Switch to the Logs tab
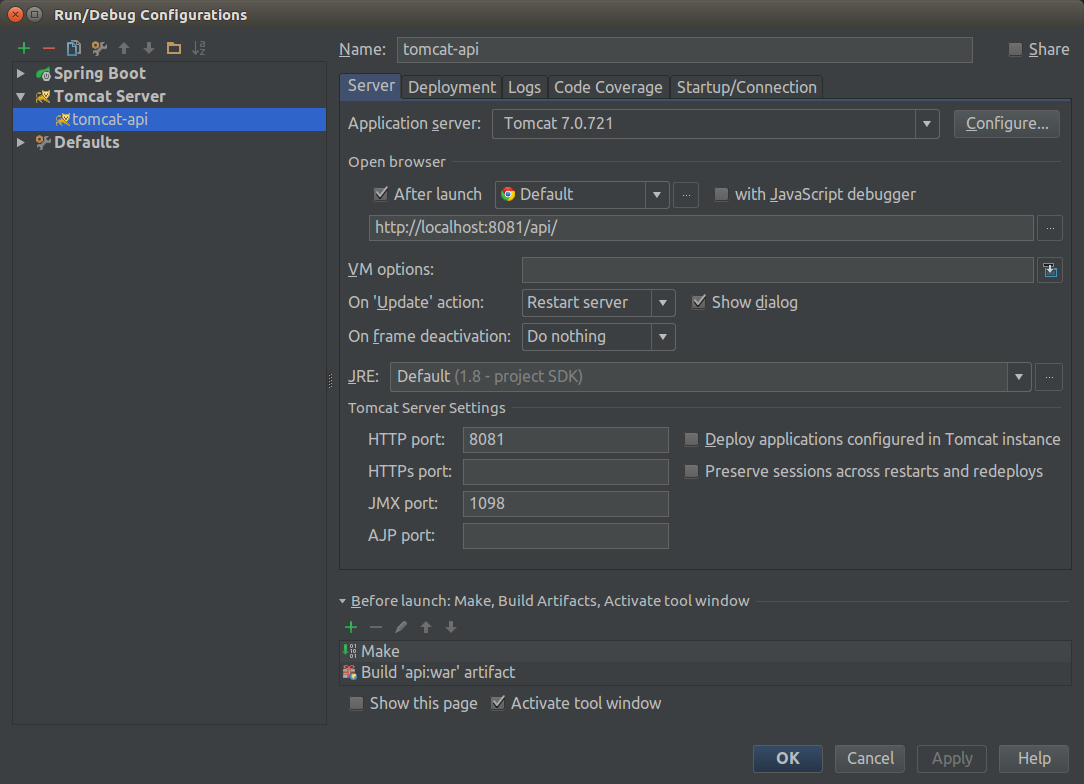This screenshot has height=784, width=1084. [524, 87]
